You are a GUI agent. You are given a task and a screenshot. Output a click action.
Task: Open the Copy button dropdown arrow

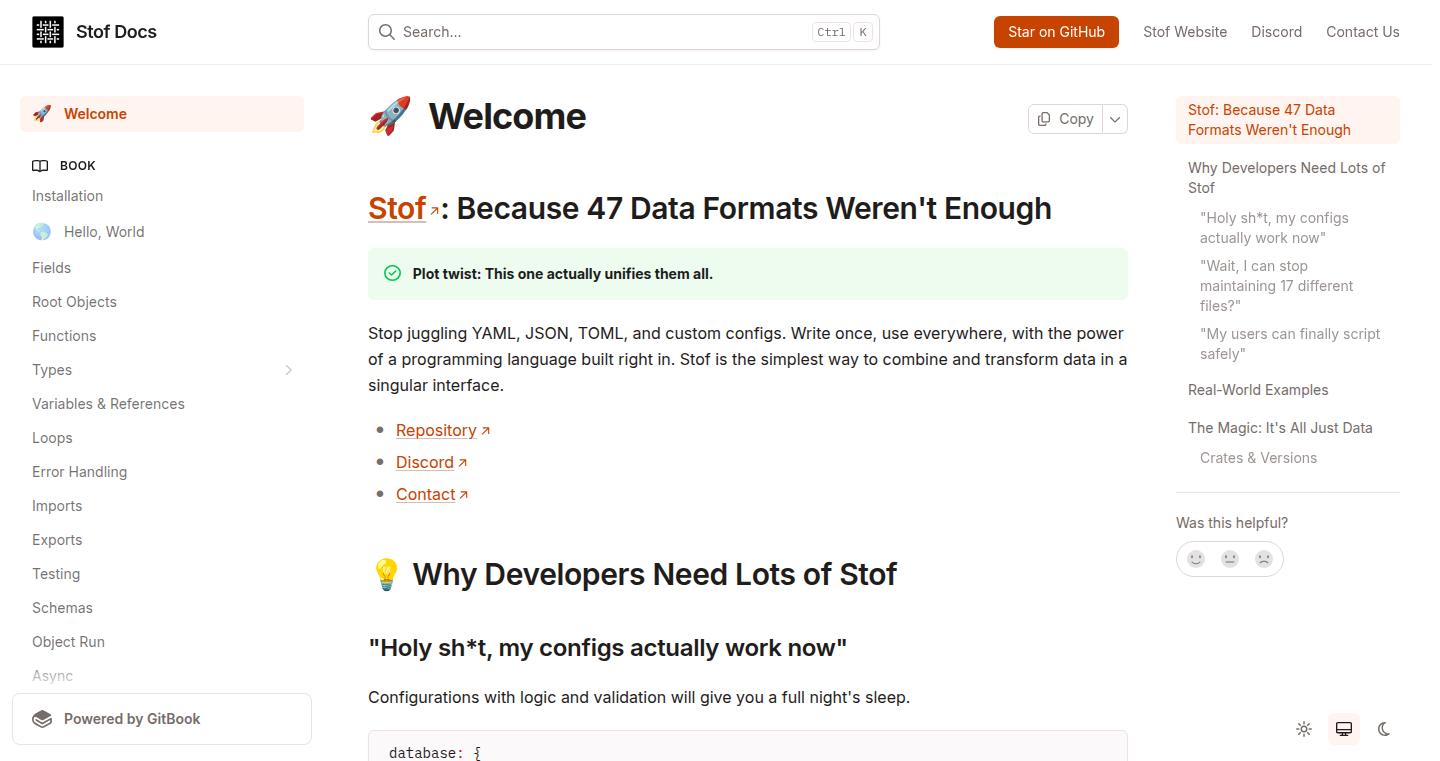1115,119
